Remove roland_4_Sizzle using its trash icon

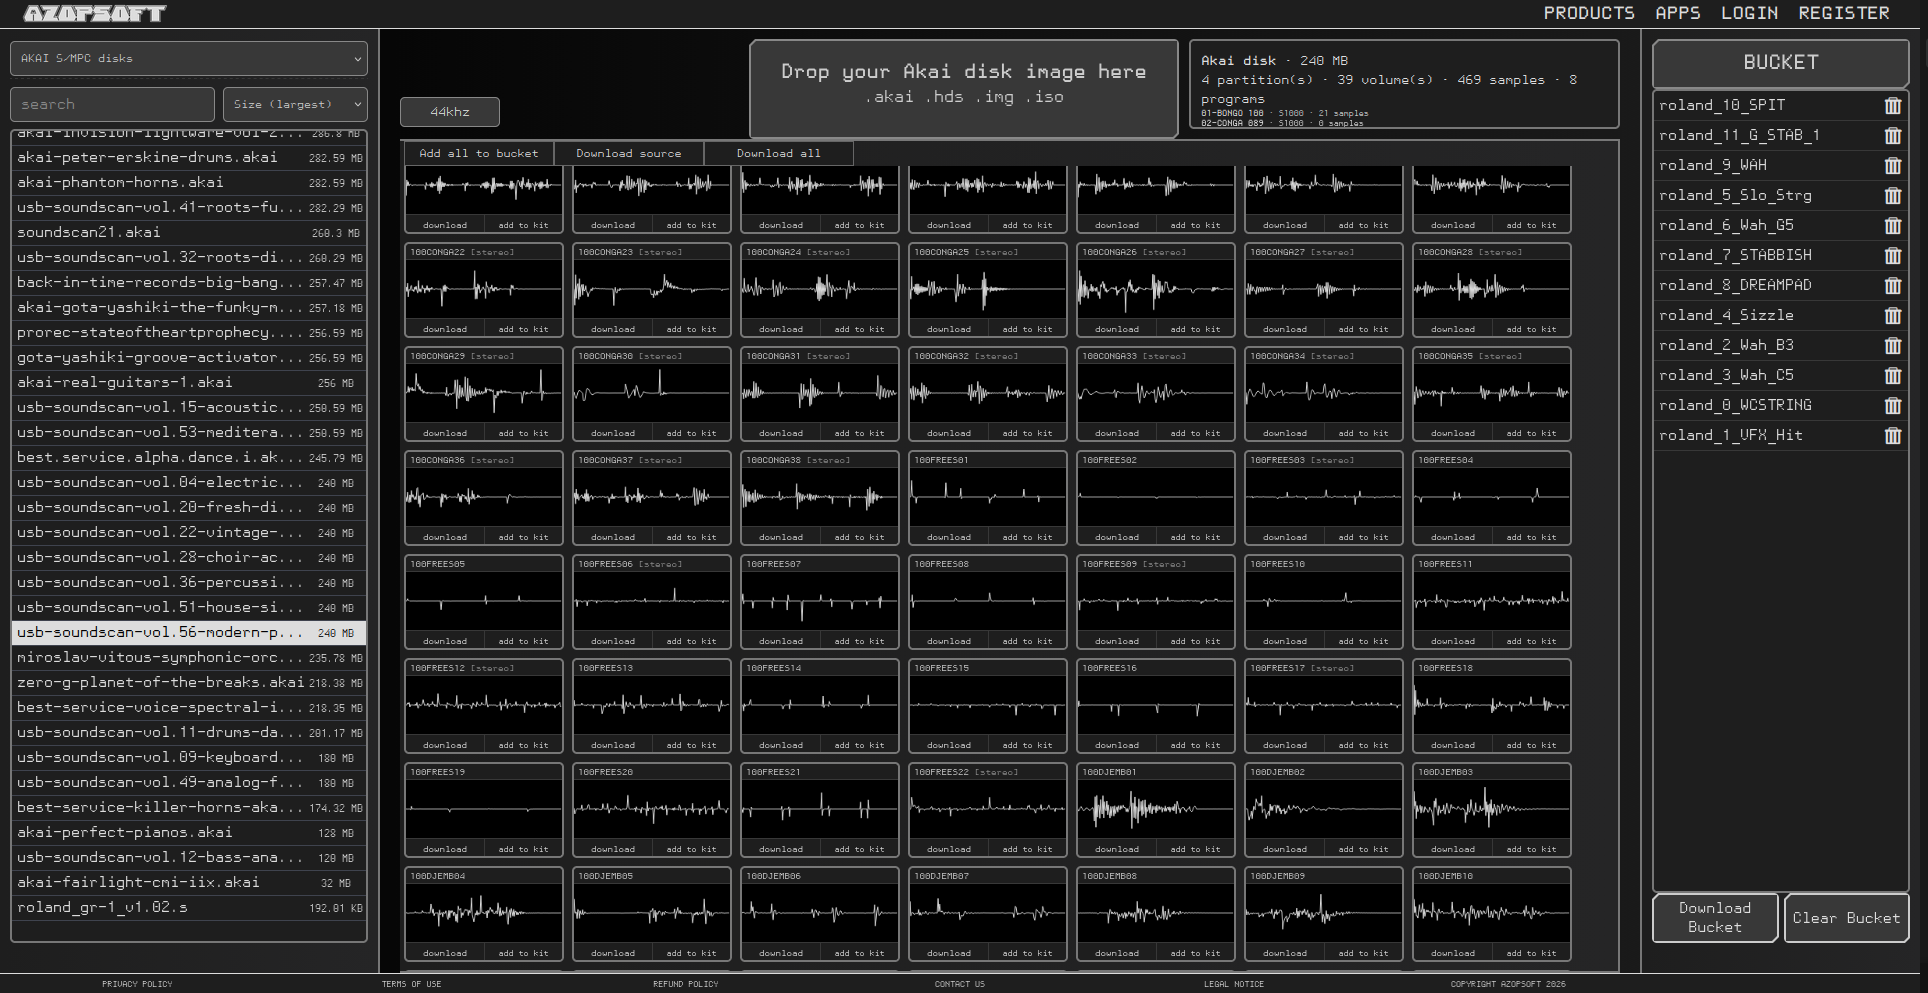tap(1893, 315)
